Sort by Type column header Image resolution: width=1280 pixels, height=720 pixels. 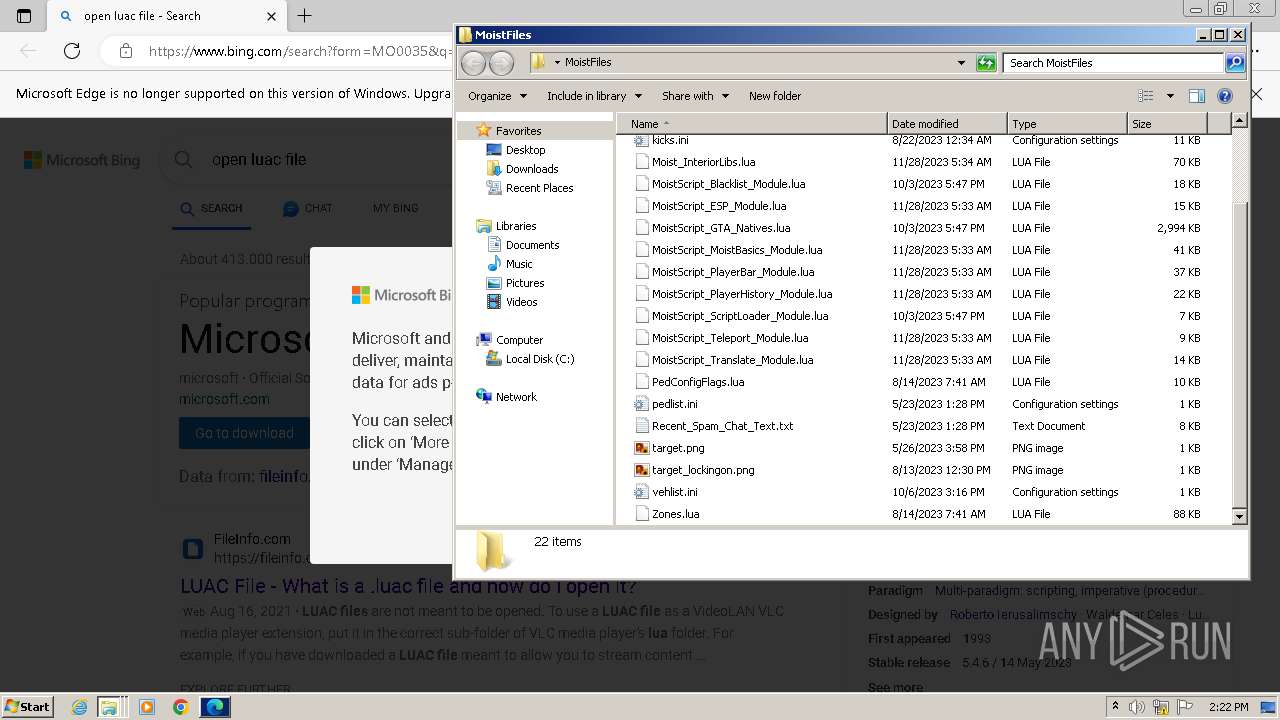[1067, 124]
